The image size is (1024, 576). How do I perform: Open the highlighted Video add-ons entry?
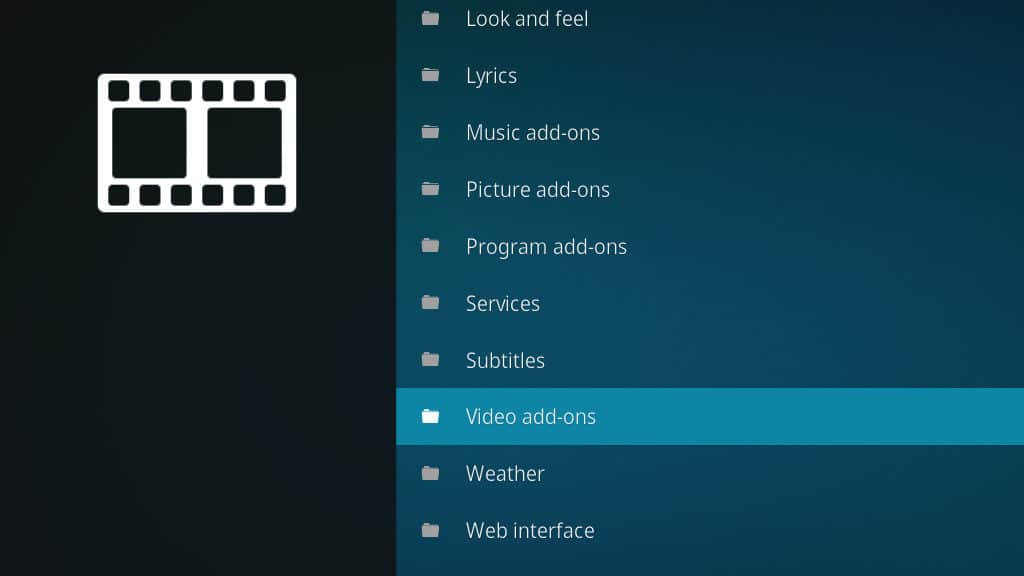[710, 417]
